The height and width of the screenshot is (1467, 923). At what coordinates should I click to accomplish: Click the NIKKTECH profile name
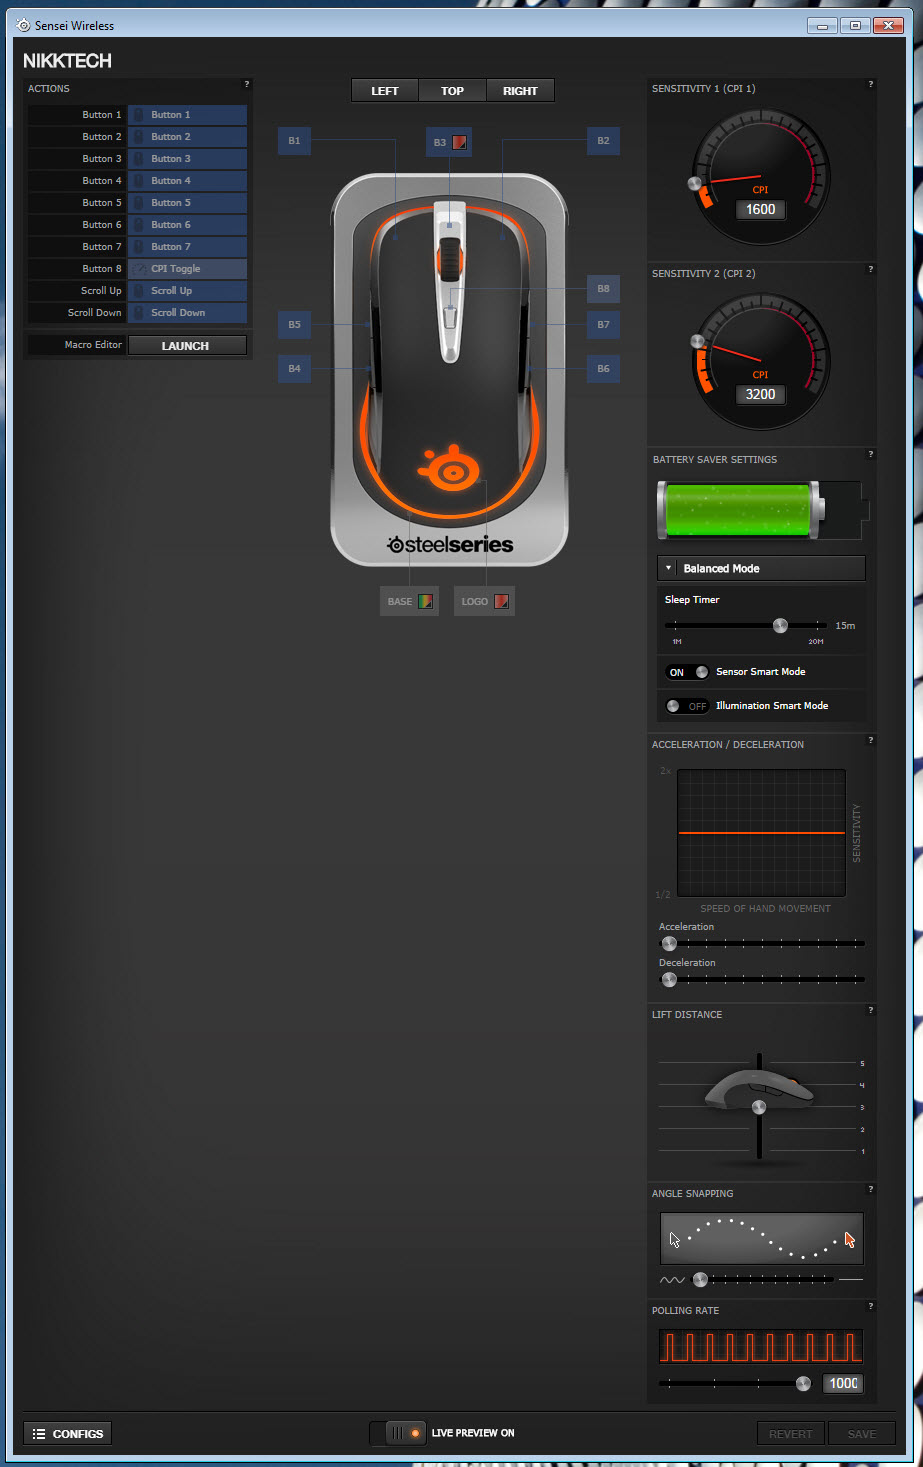coord(68,61)
